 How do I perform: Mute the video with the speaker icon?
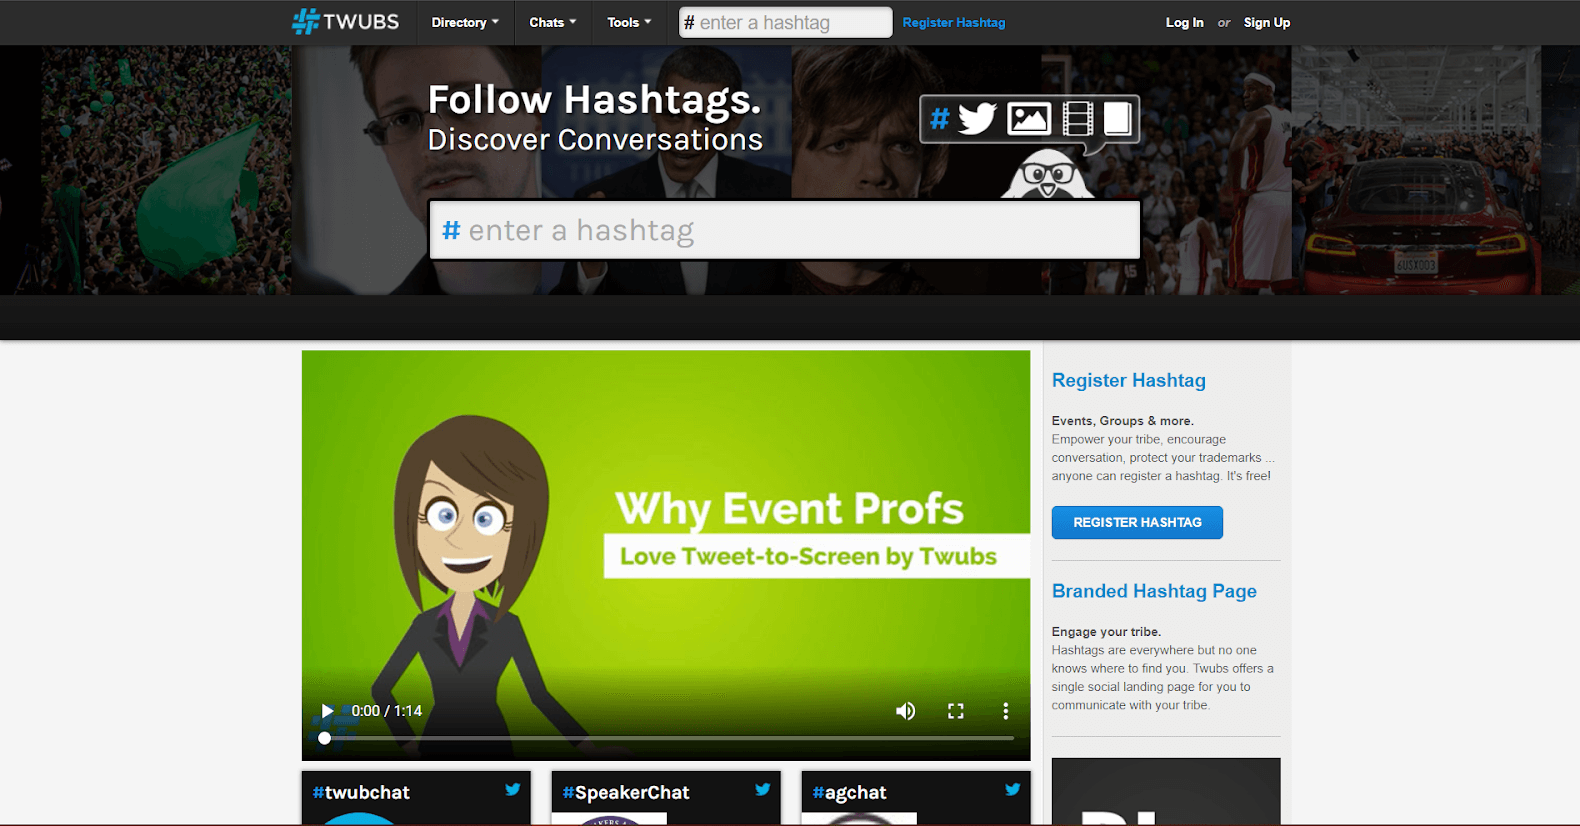tap(905, 711)
